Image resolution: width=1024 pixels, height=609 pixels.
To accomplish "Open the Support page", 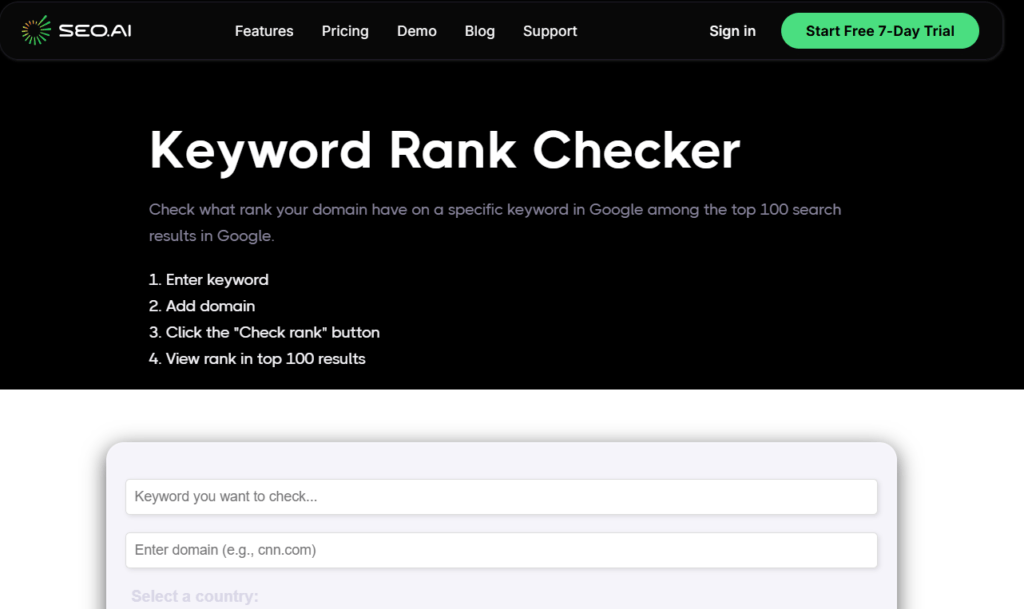I will (549, 31).
